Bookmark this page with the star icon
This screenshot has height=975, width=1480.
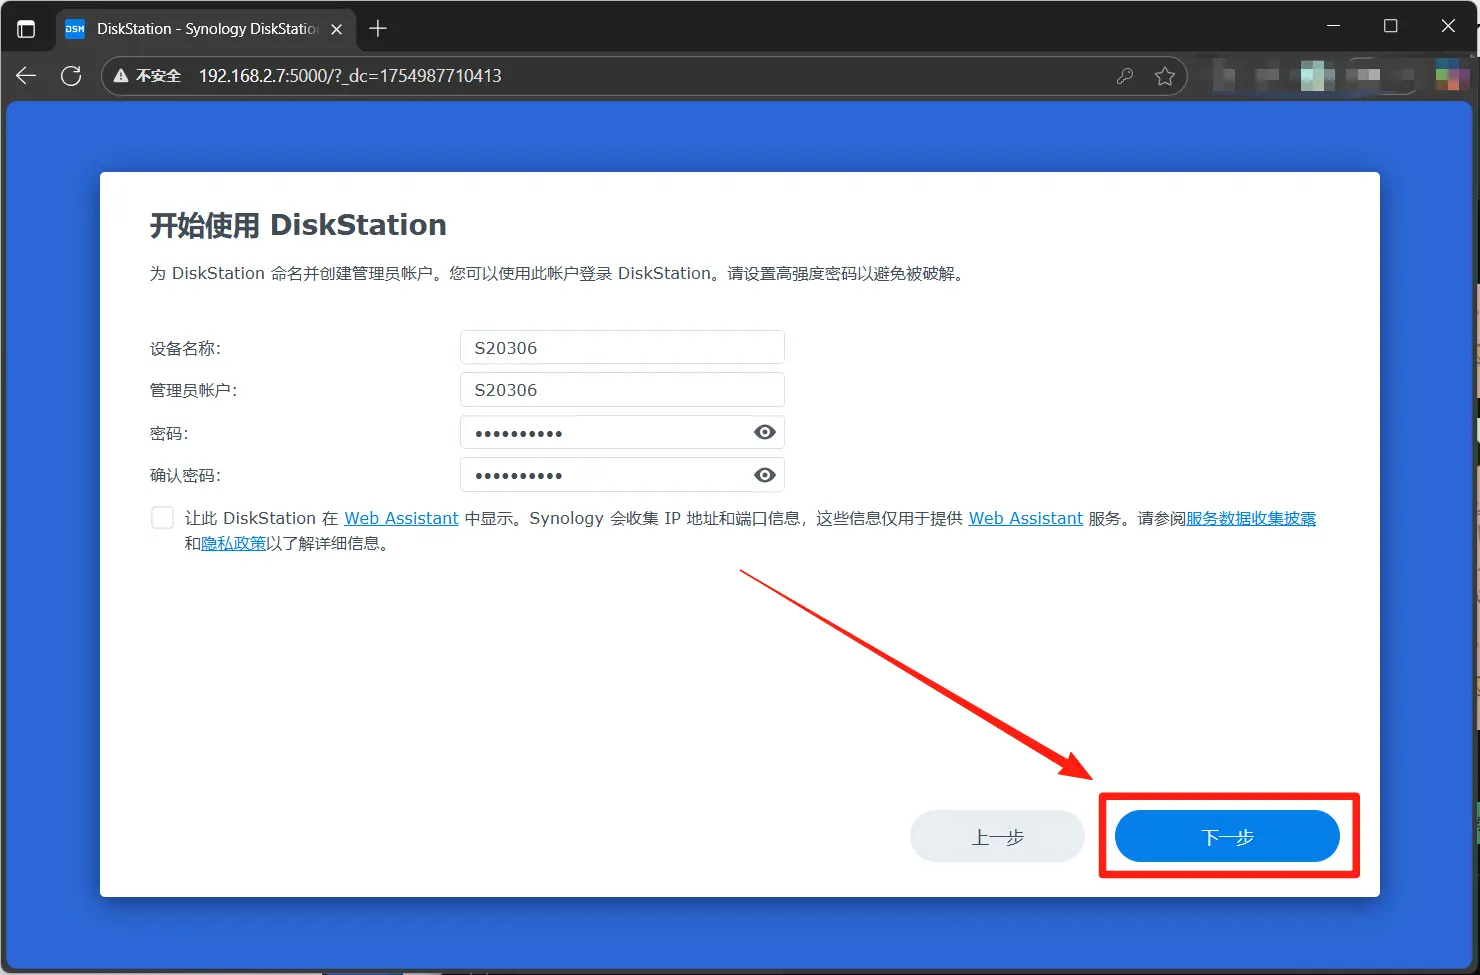pos(1165,76)
